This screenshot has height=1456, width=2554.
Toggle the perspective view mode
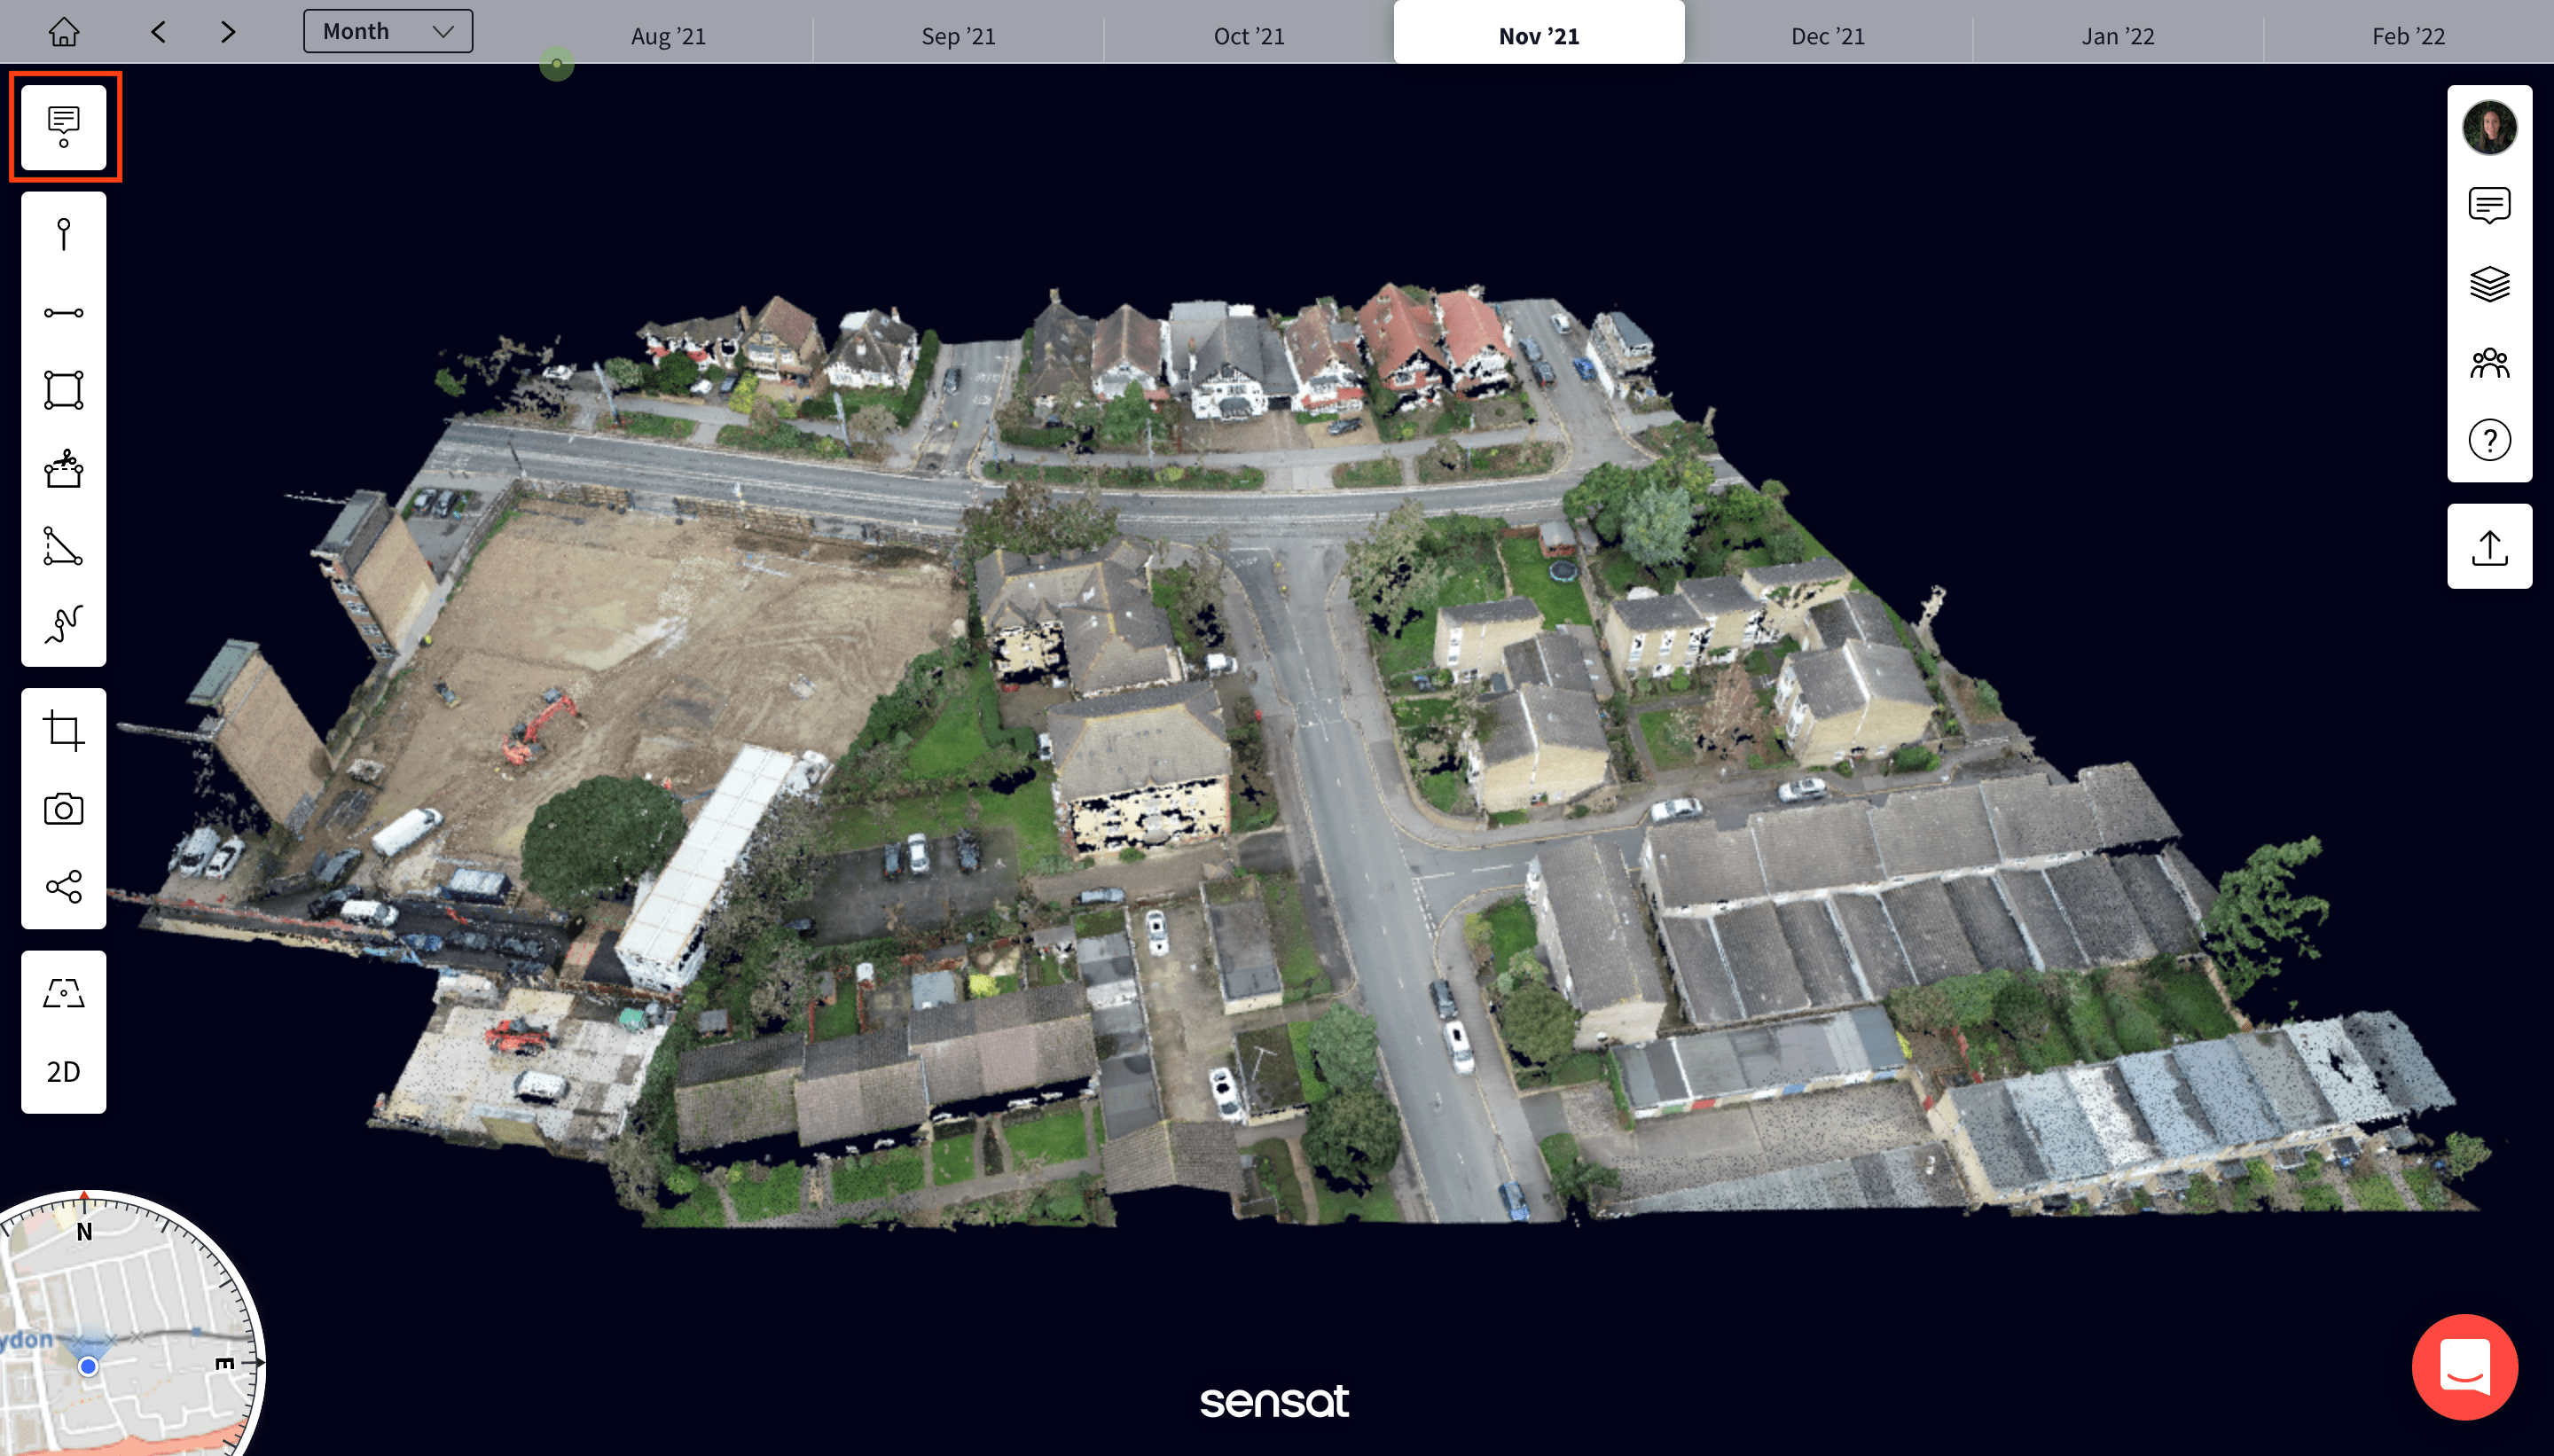point(63,993)
